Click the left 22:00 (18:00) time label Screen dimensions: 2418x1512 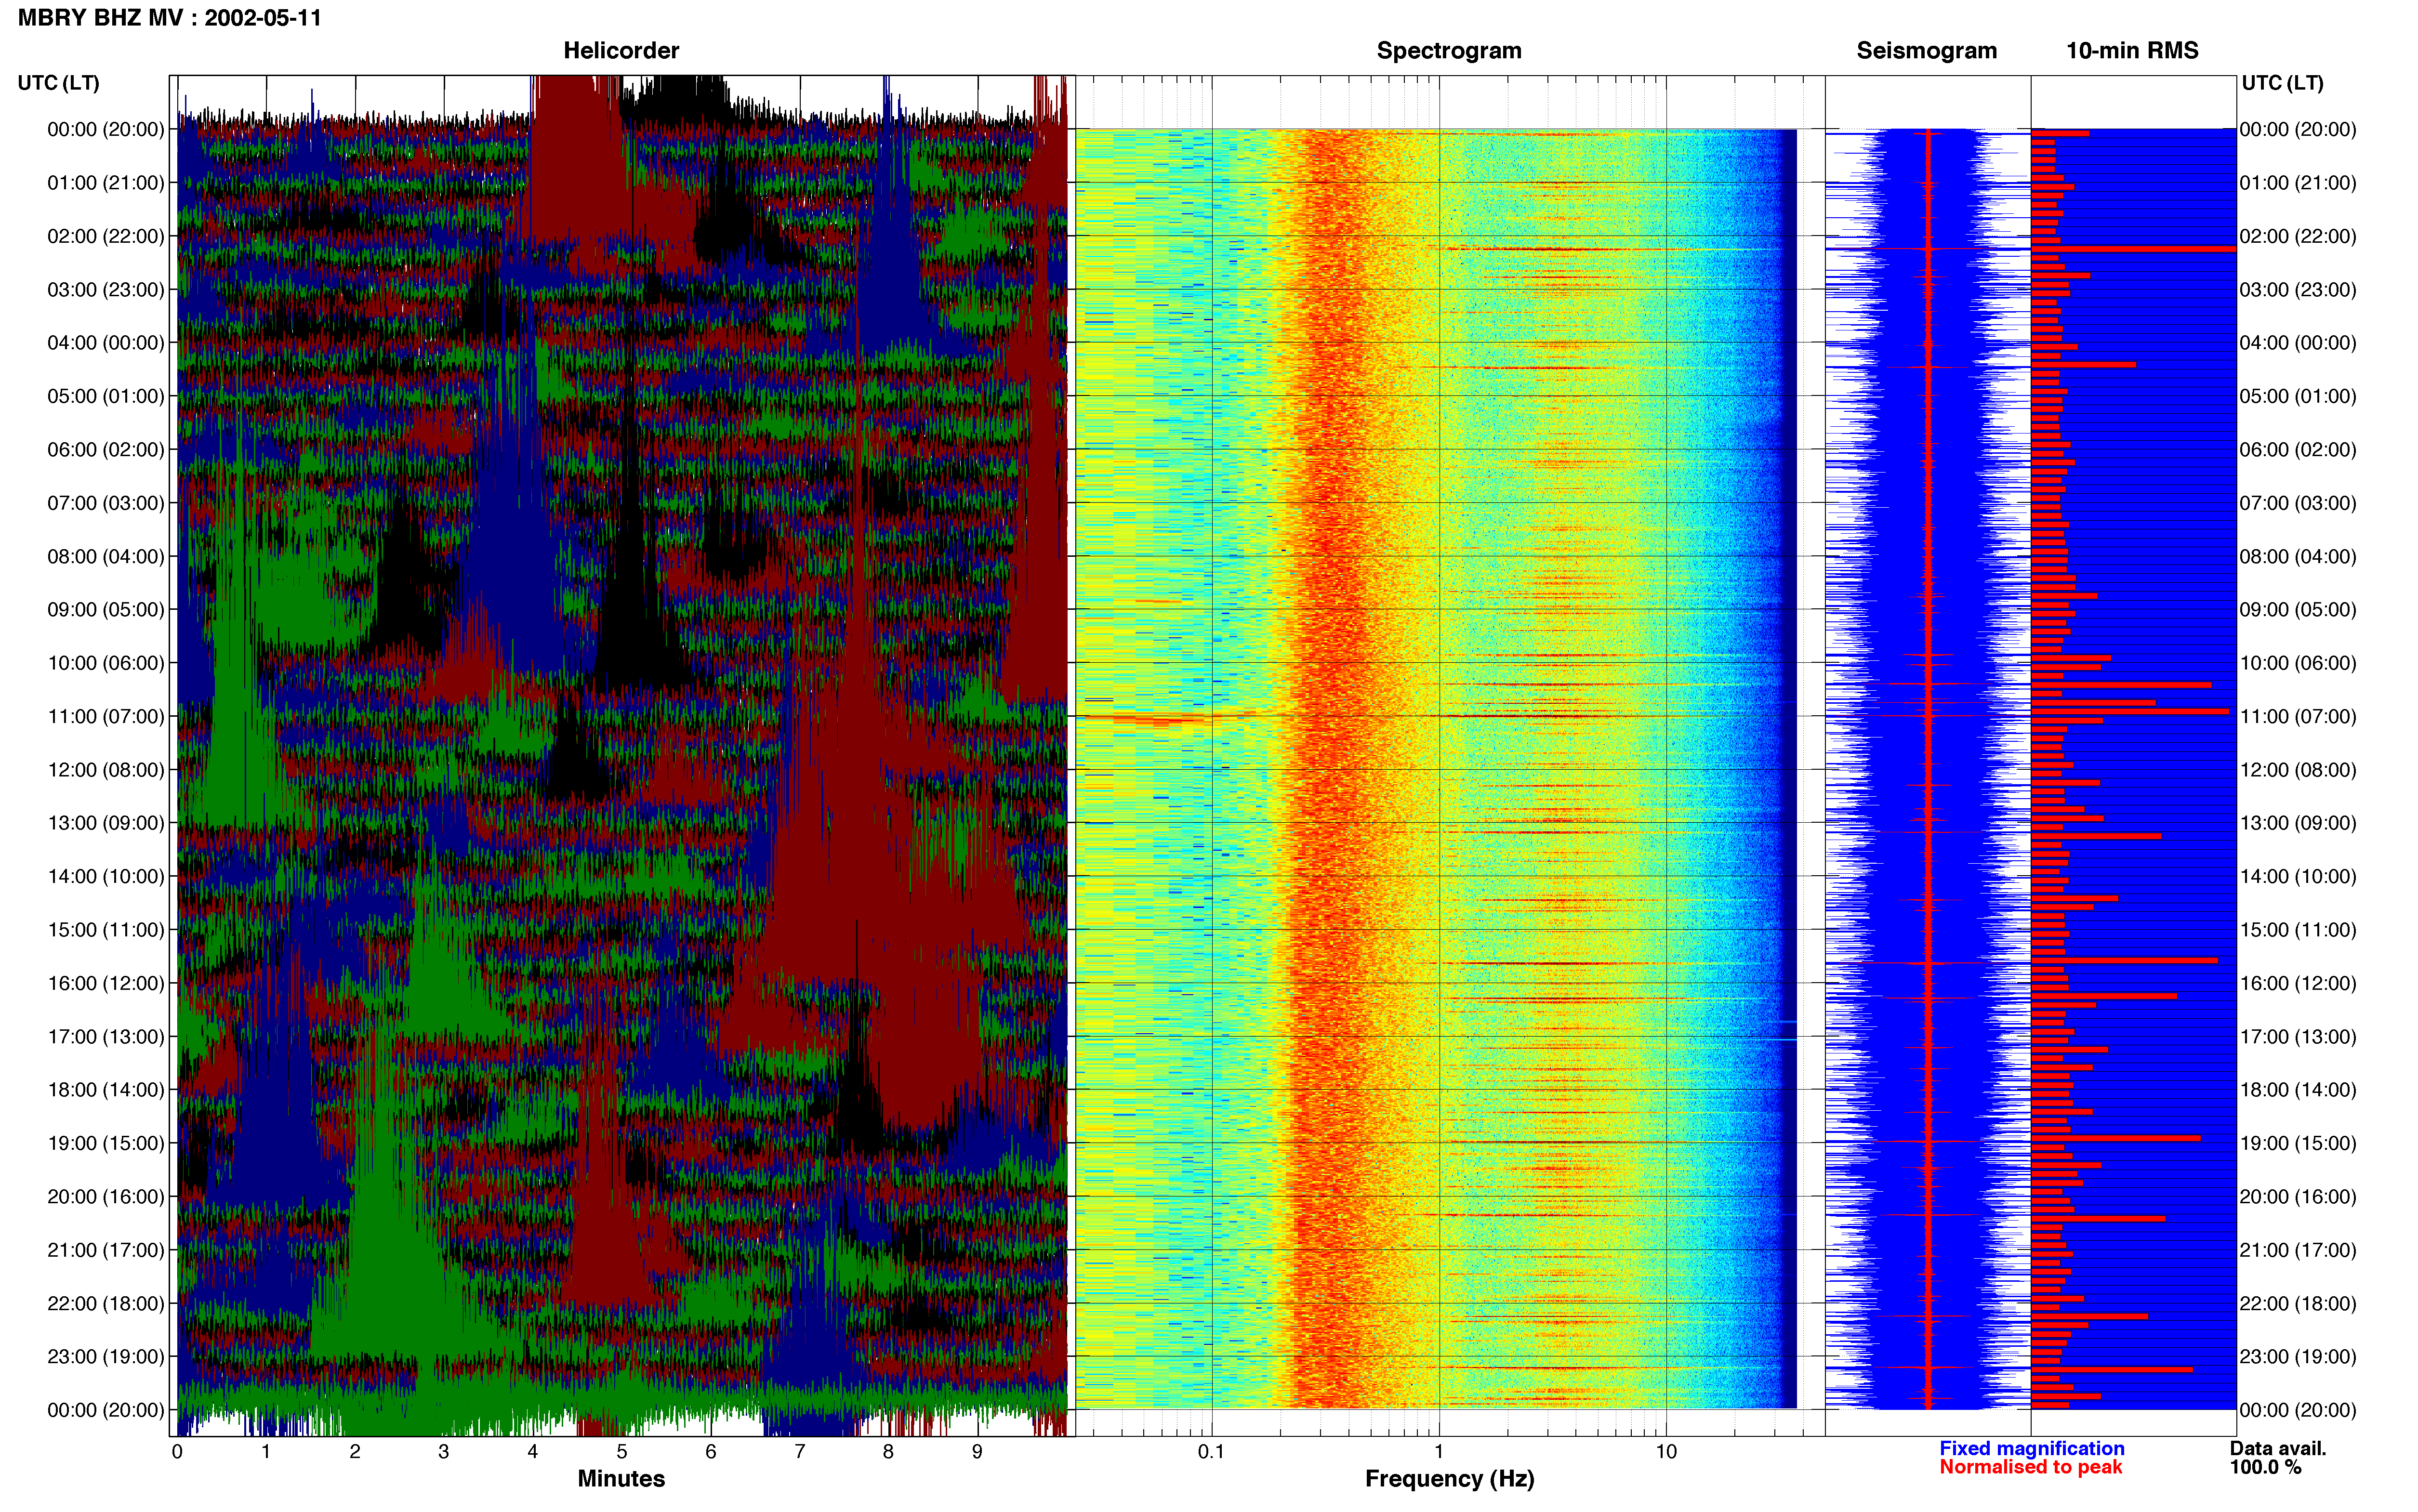click(106, 1303)
